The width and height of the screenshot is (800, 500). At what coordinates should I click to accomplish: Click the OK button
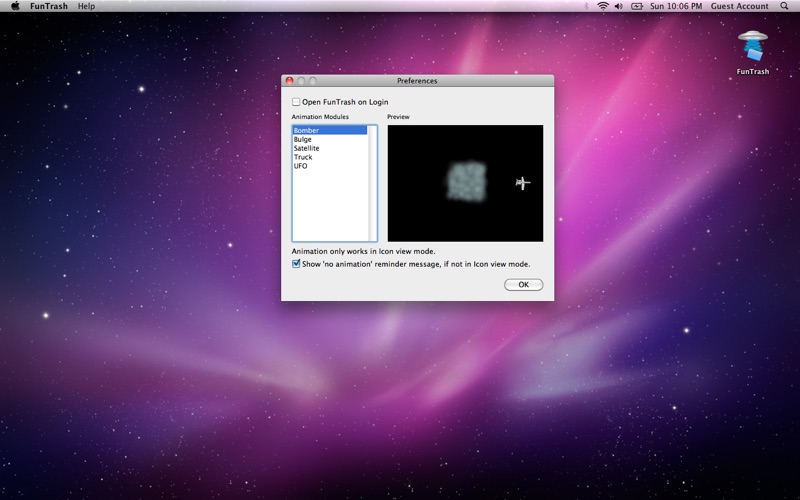tap(523, 285)
